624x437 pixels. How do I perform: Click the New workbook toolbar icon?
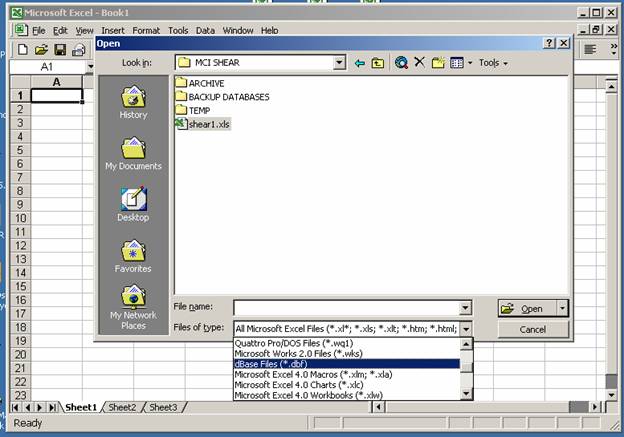point(23,50)
